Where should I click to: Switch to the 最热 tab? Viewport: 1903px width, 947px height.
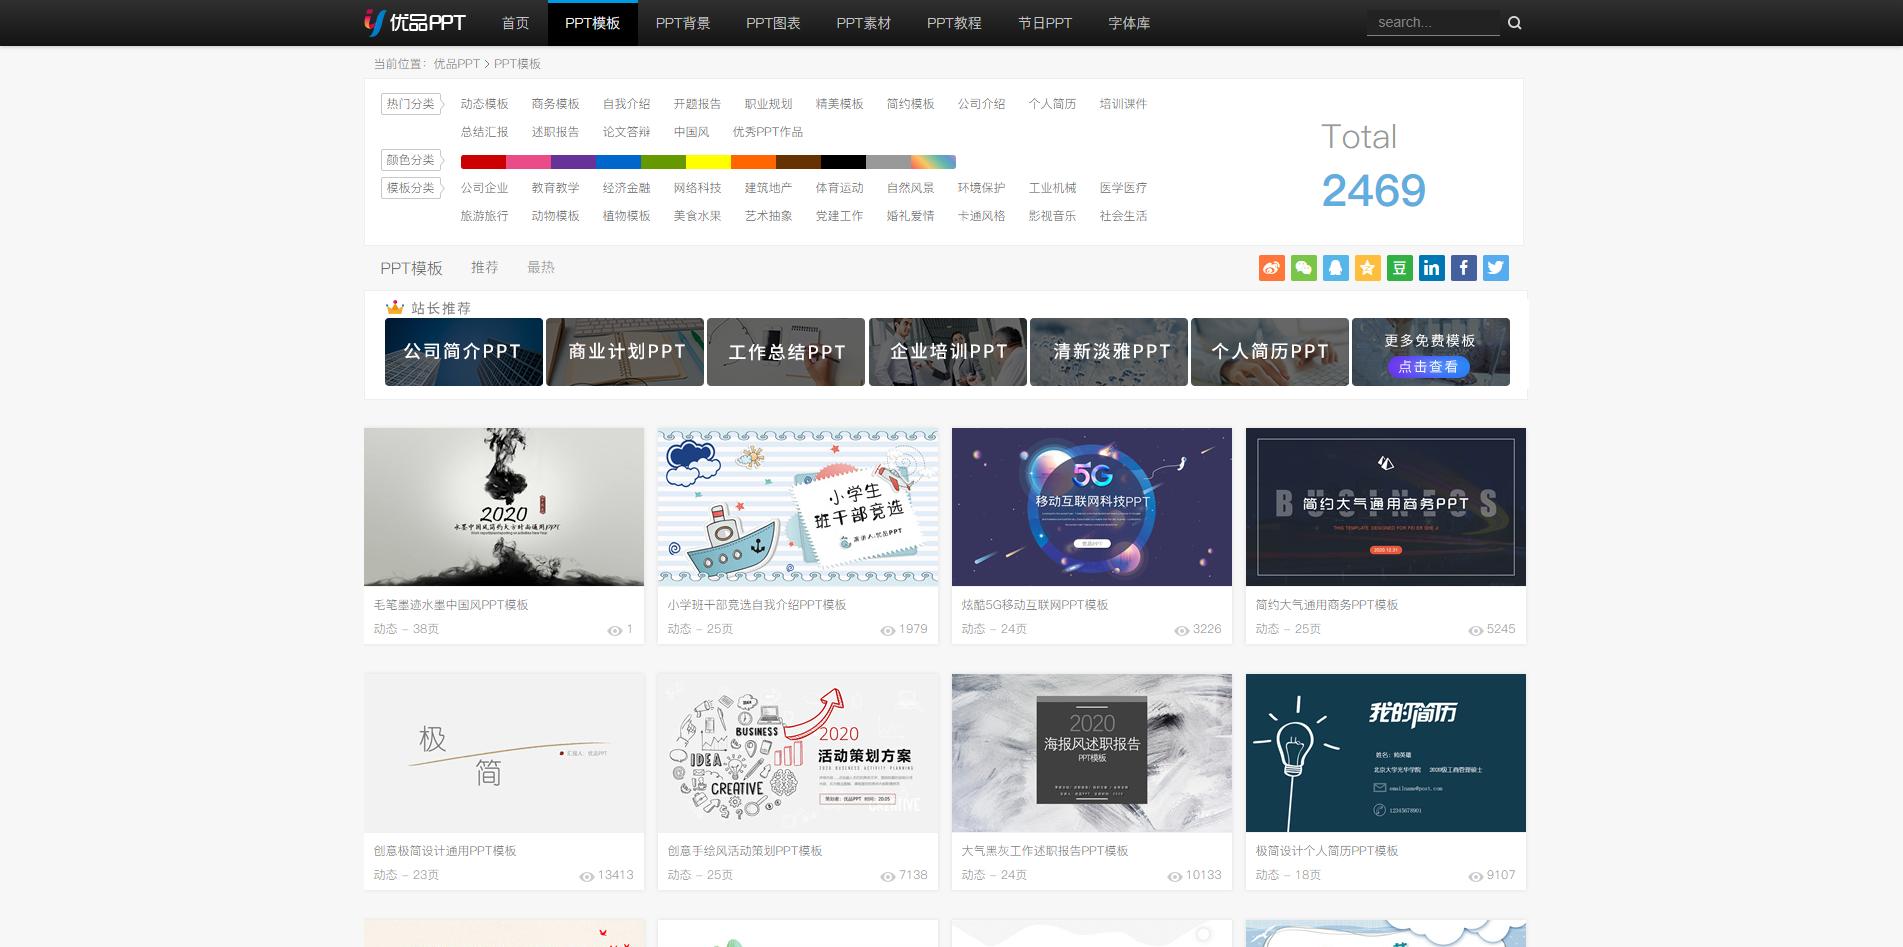tap(540, 267)
